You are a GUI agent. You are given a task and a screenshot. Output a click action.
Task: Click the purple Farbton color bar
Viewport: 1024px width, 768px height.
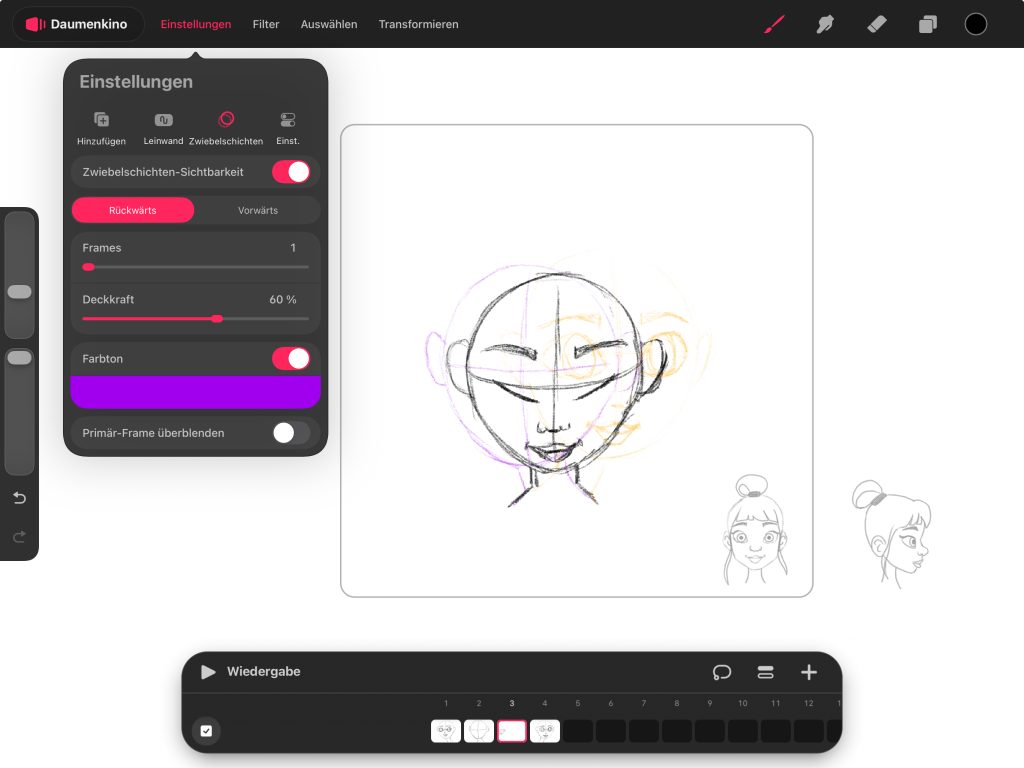[x=196, y=392]
